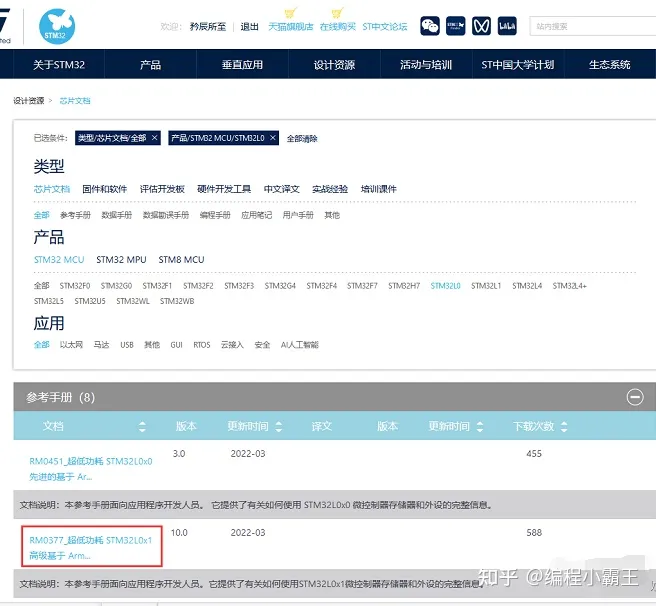Filter documents by 编程手册
This screenshot has width=656, height=606.
pos(215,215)
